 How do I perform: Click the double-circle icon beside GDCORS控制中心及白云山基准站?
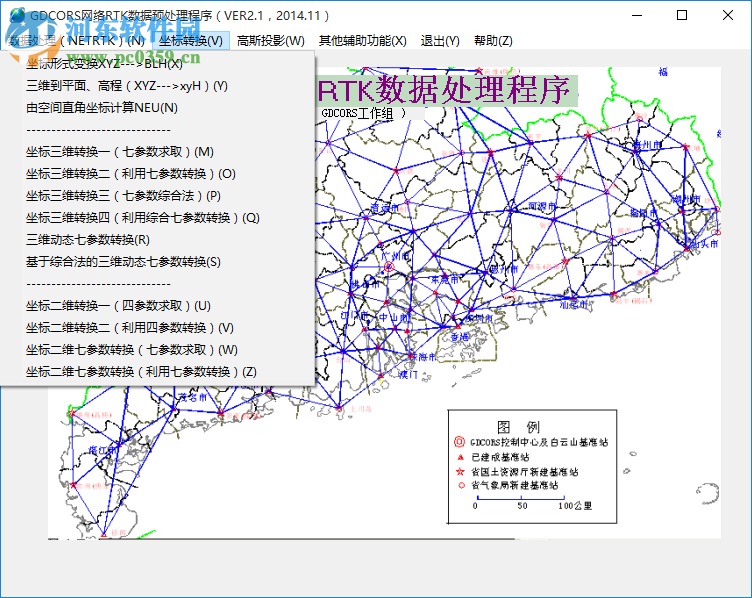459,442
